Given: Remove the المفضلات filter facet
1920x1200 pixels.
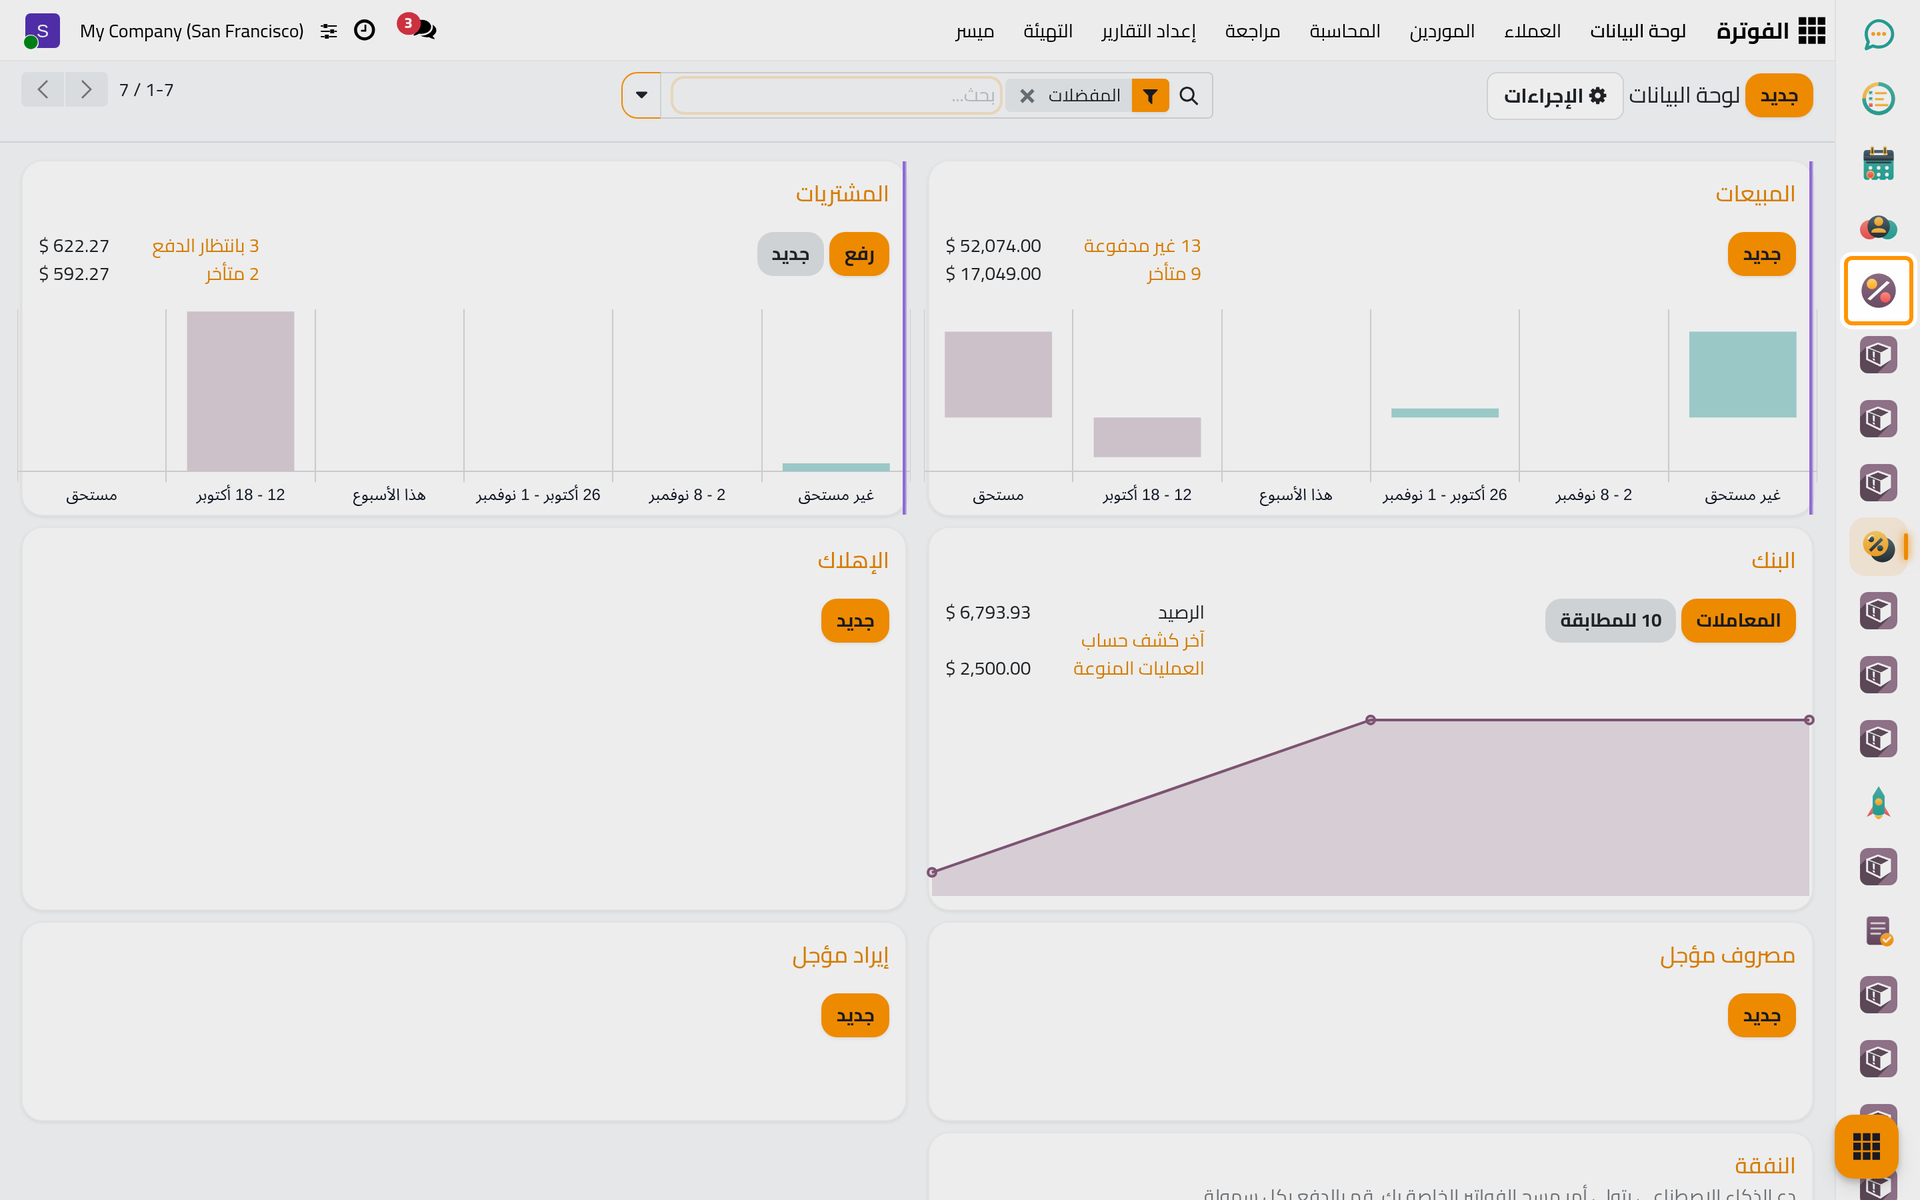Looking at the screenshot, I should [1027, 96].
